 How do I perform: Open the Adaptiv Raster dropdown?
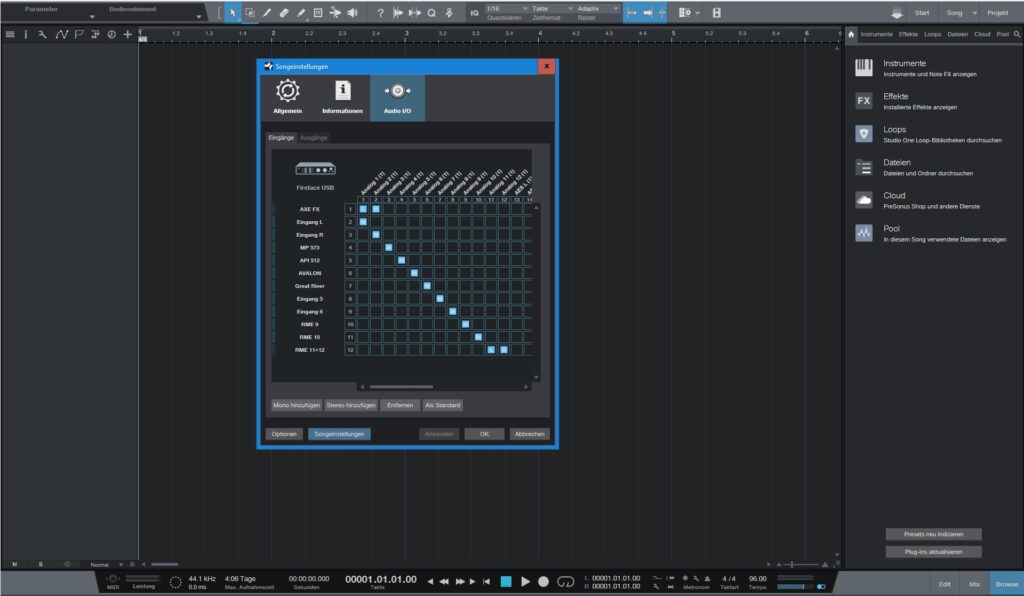597,8
